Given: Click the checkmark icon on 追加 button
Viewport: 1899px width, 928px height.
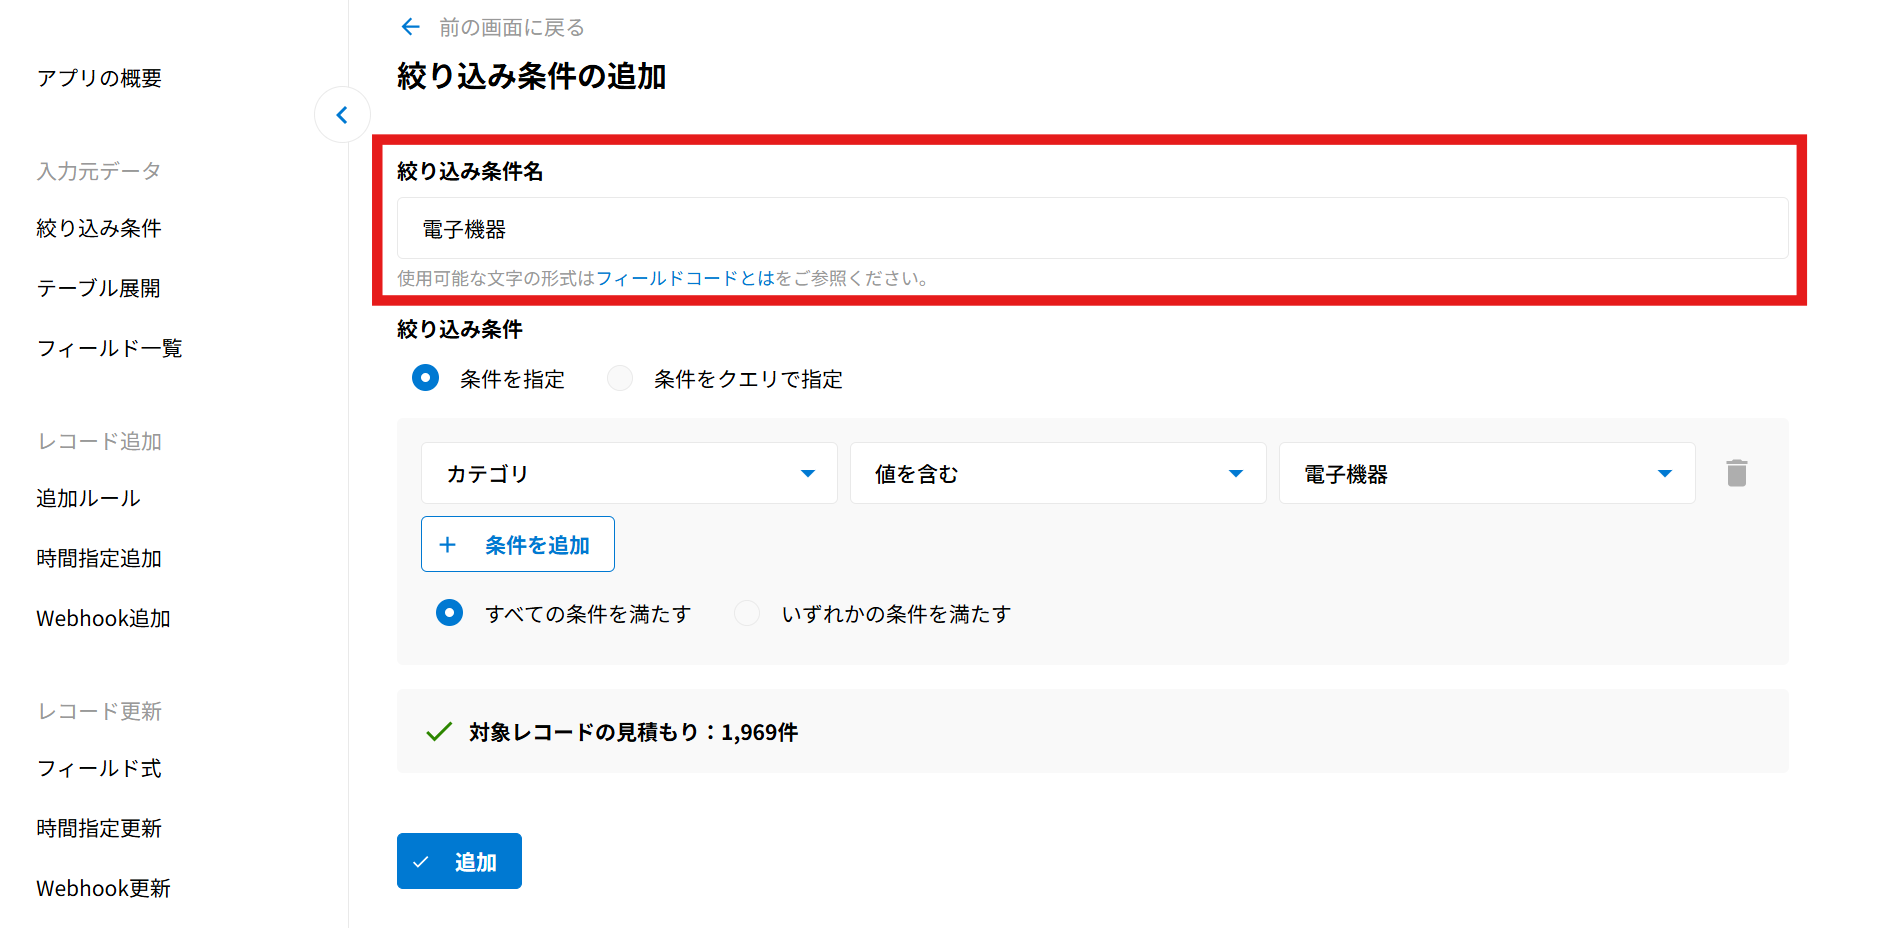Looking at the screenshot, I should pyautogui.click(x=421, y=862).
